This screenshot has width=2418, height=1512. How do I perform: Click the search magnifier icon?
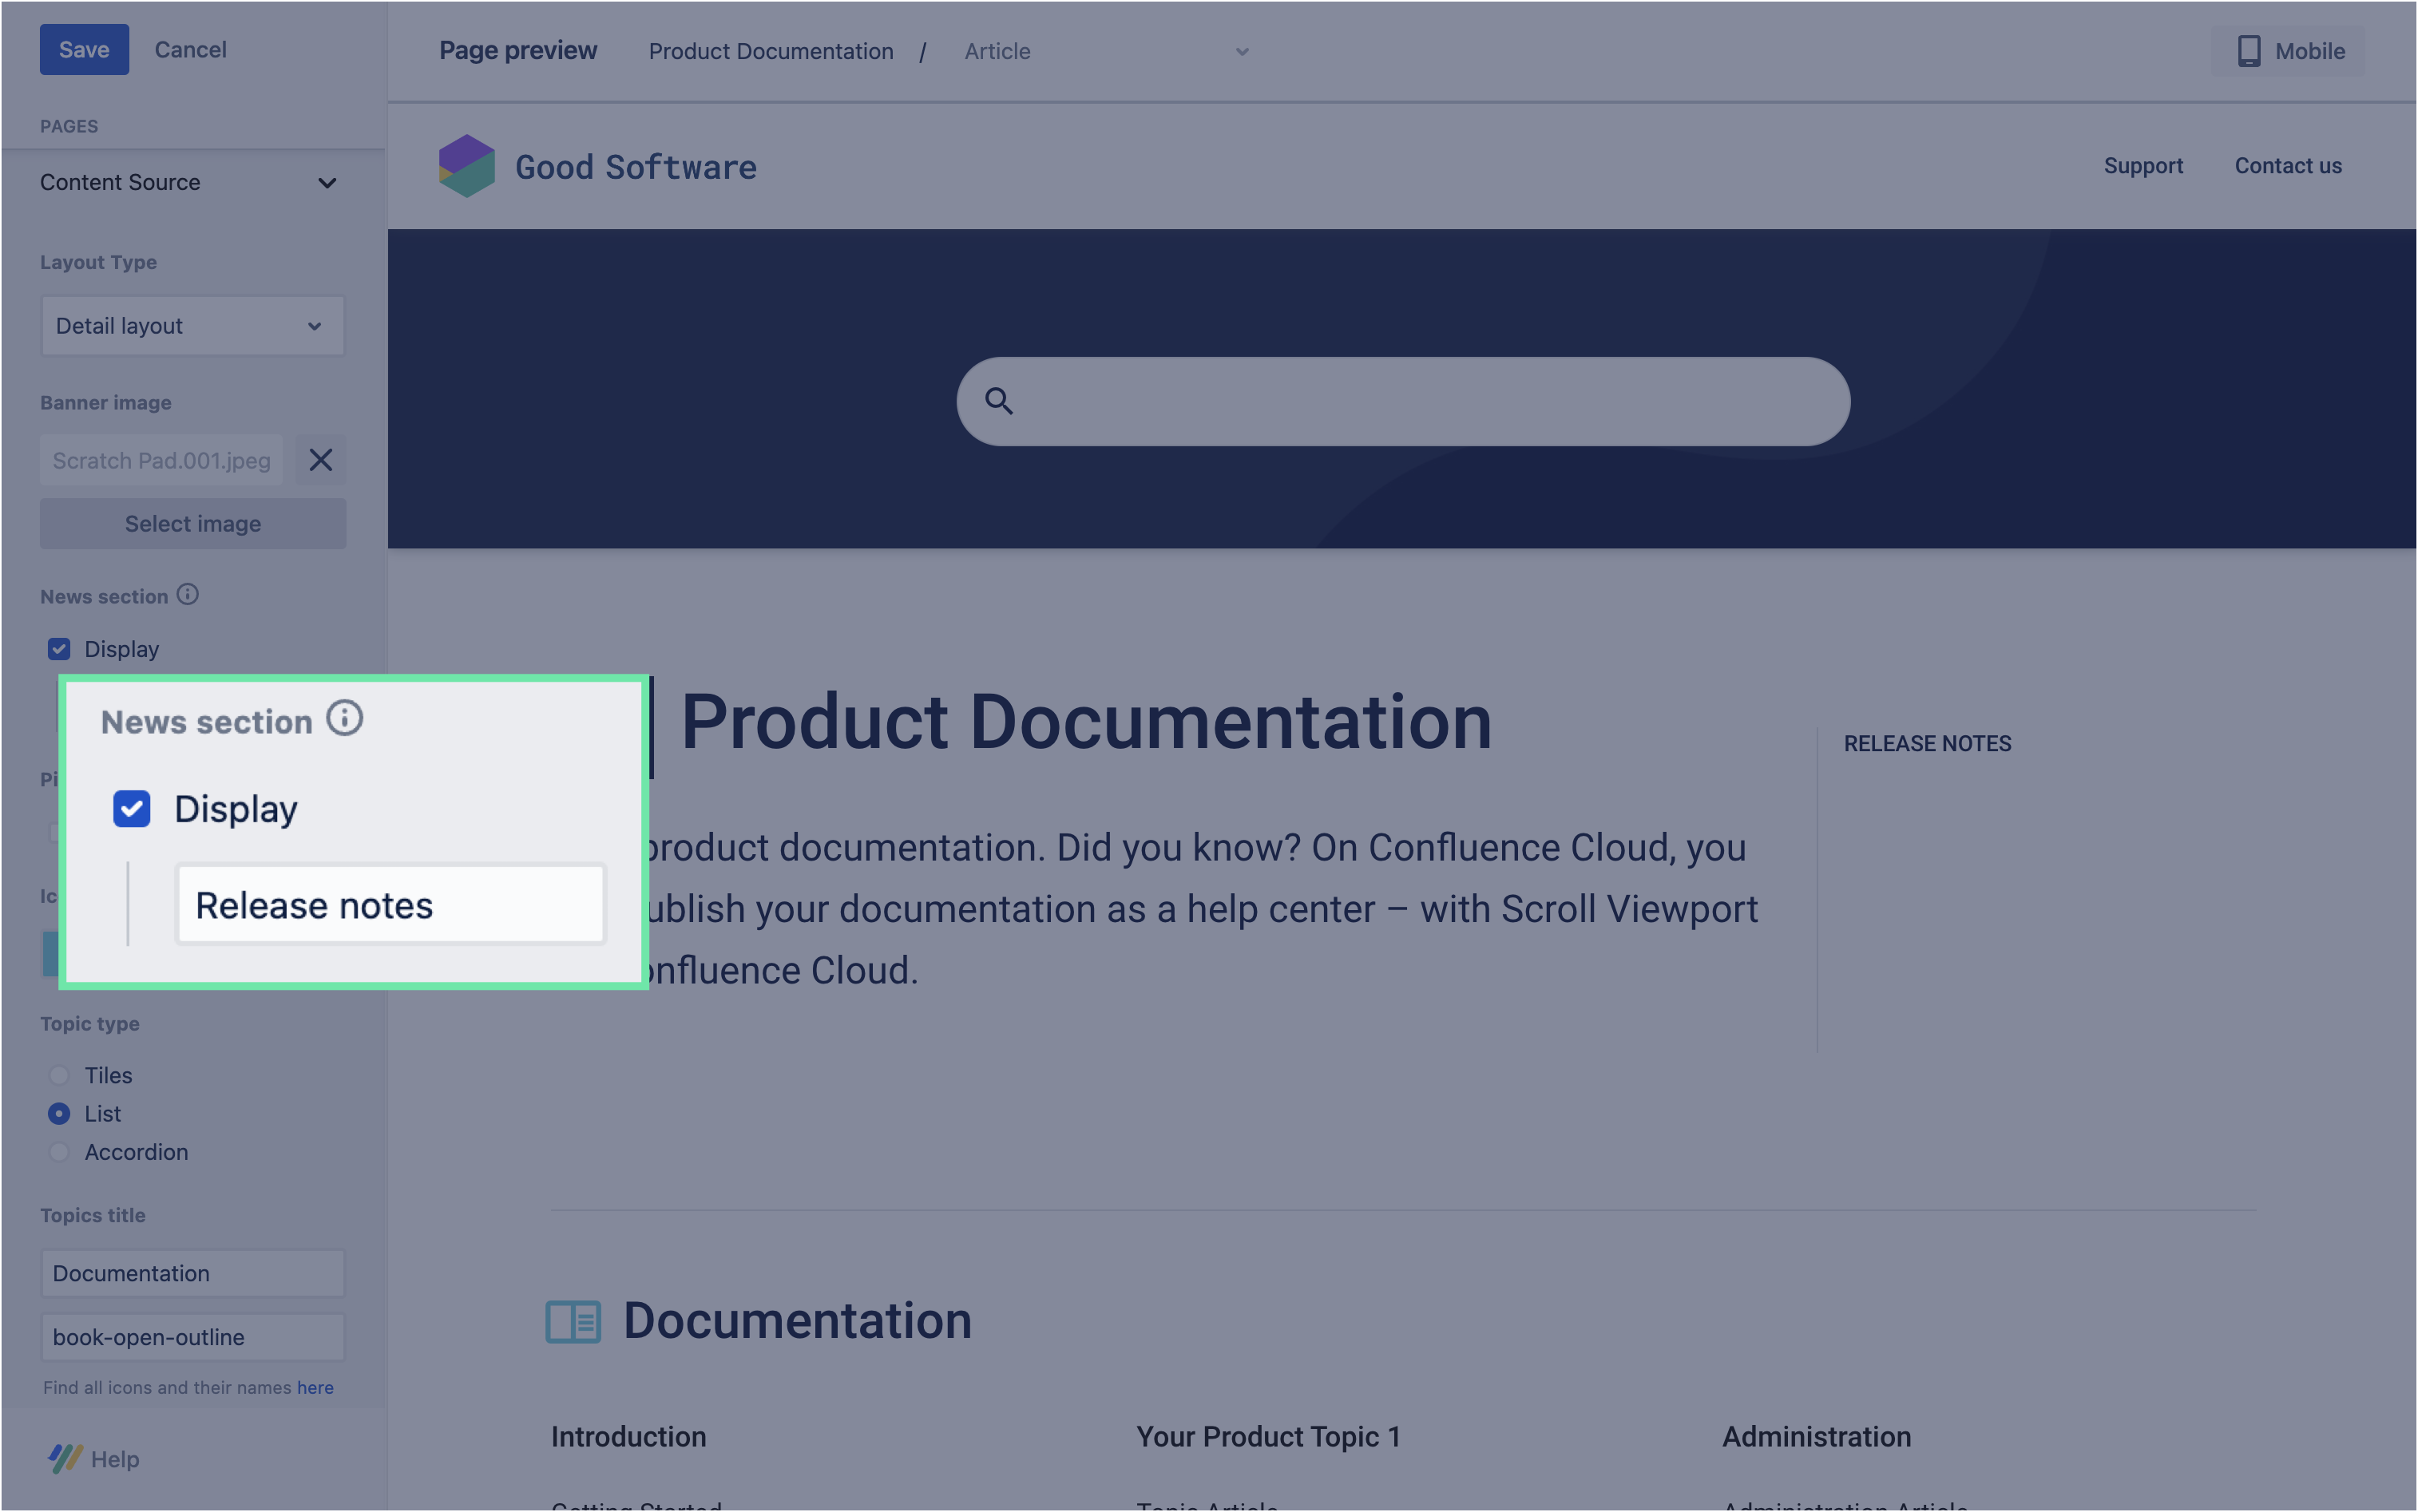(x=998, y=401)
